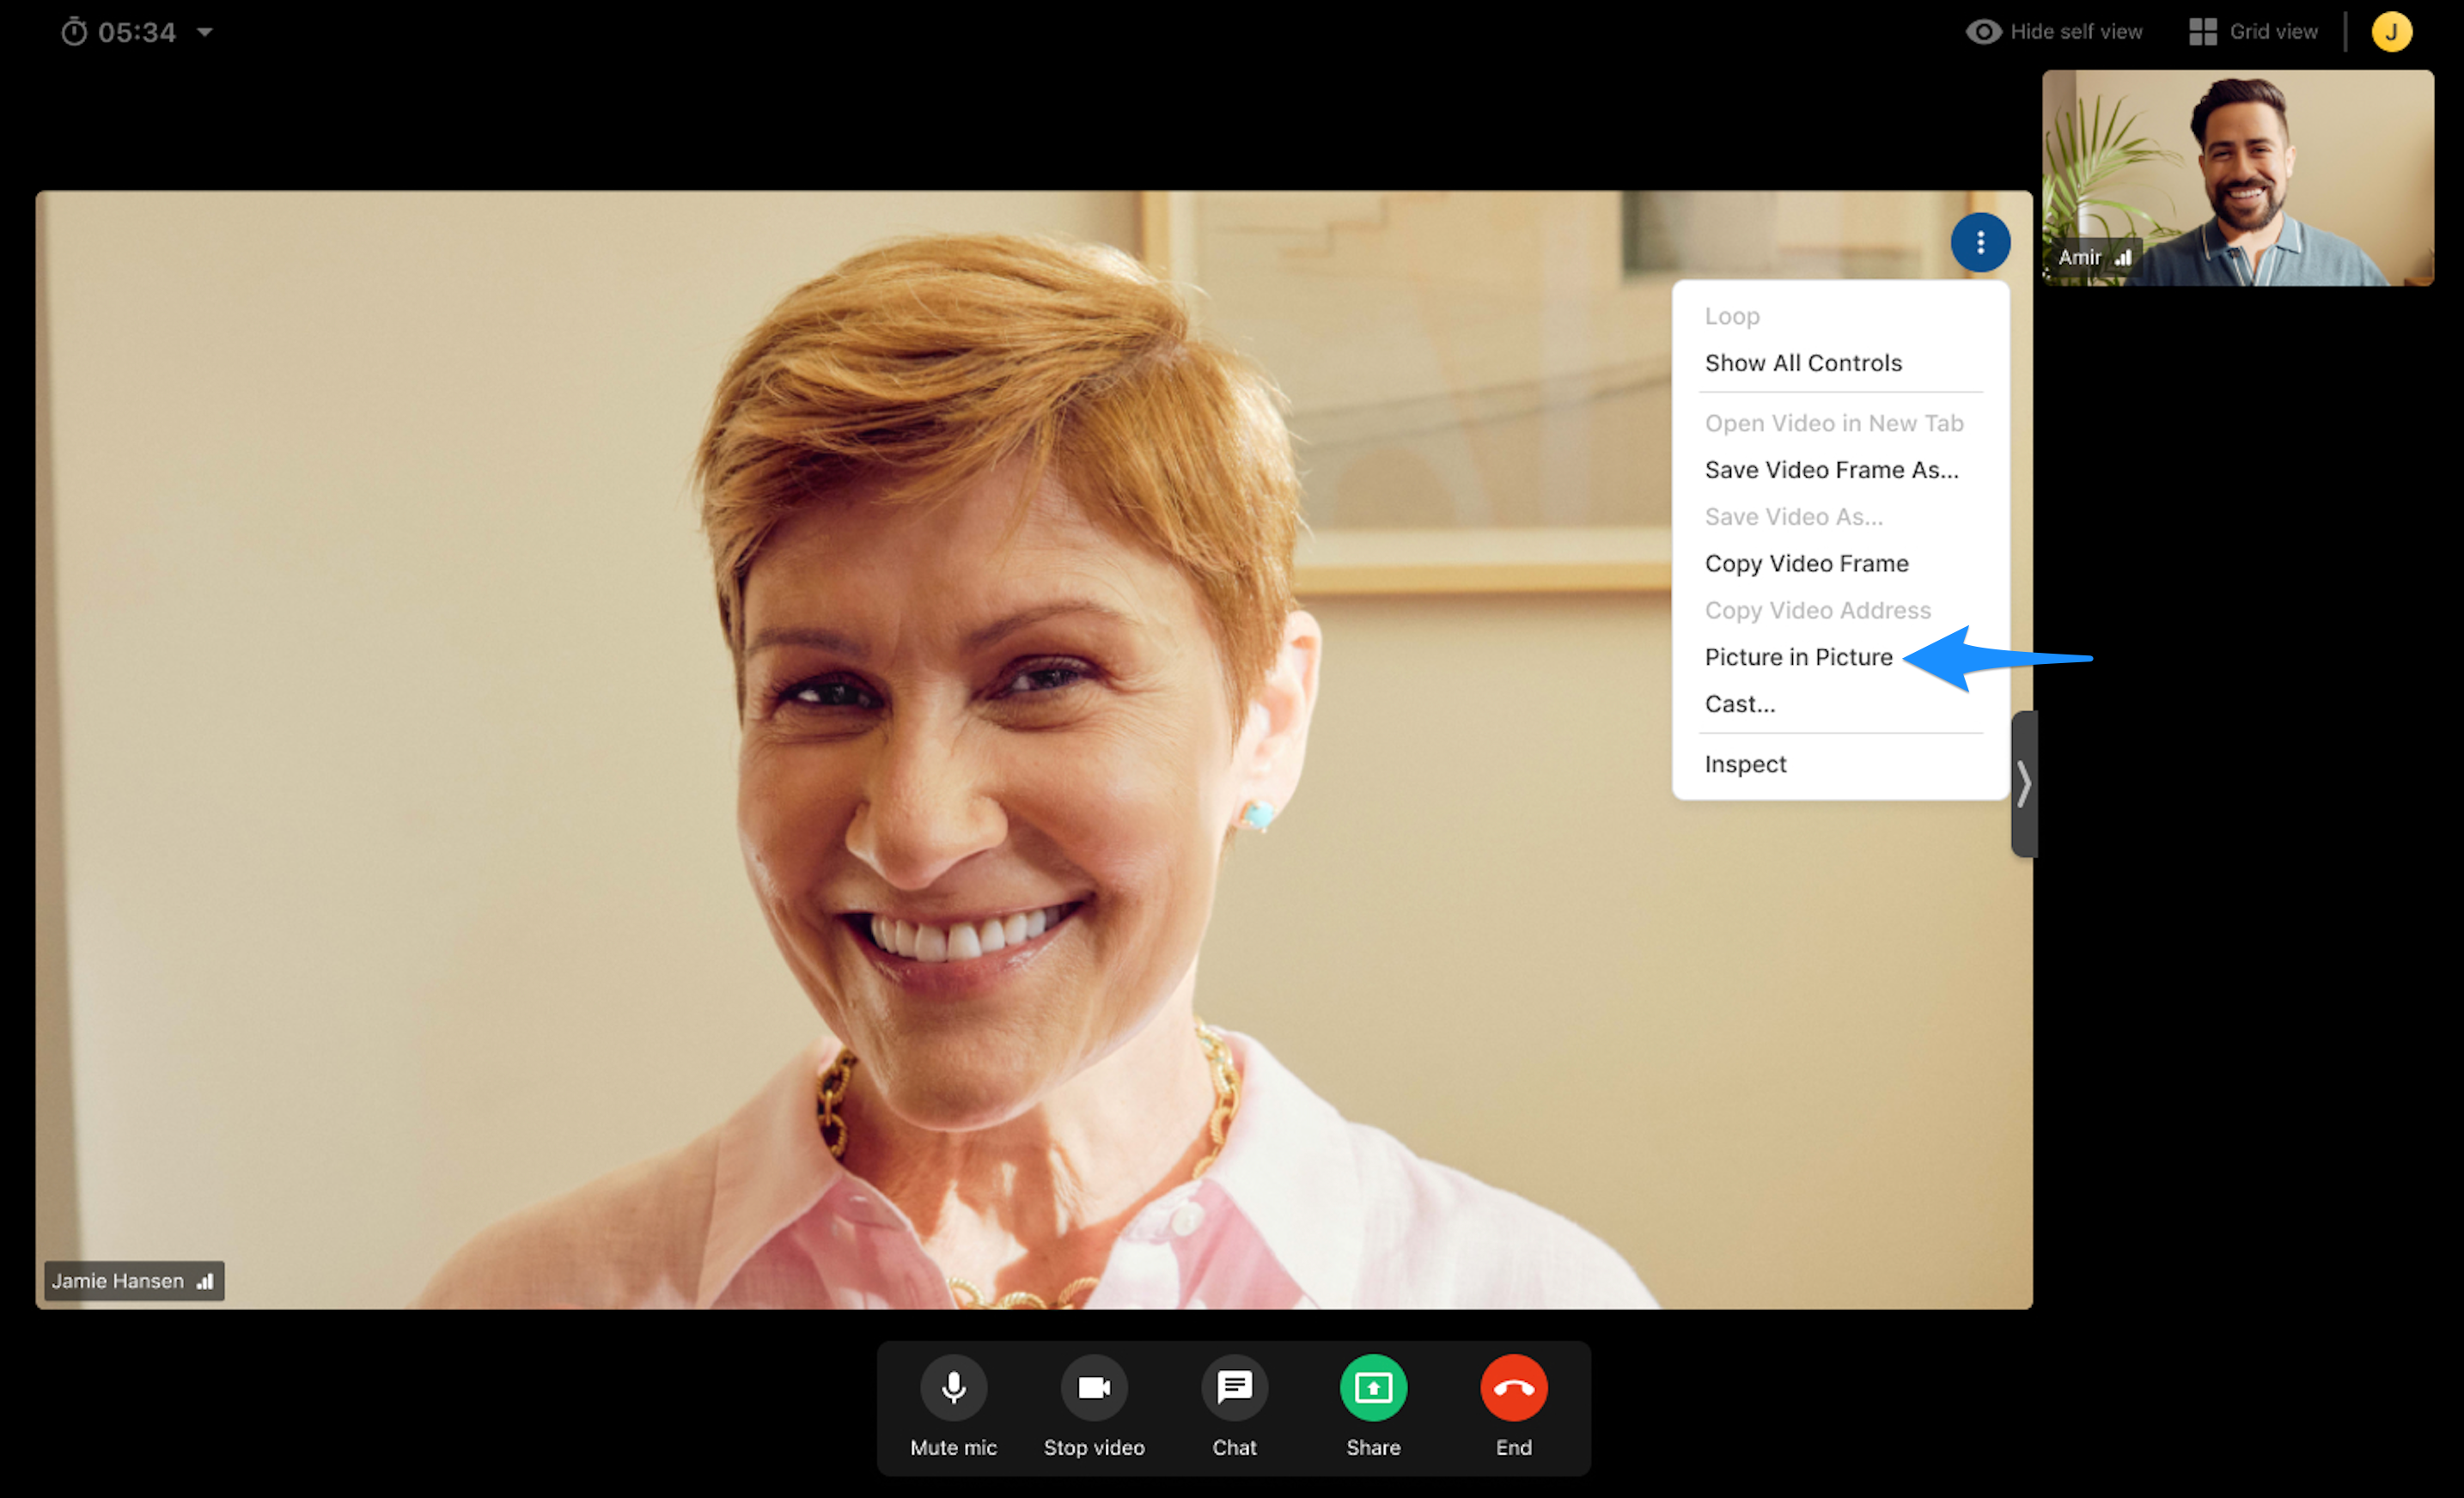Screen dimensions: 2464x1498
Task: Check Amir's signal strength icon
Action: point(2123,257)
